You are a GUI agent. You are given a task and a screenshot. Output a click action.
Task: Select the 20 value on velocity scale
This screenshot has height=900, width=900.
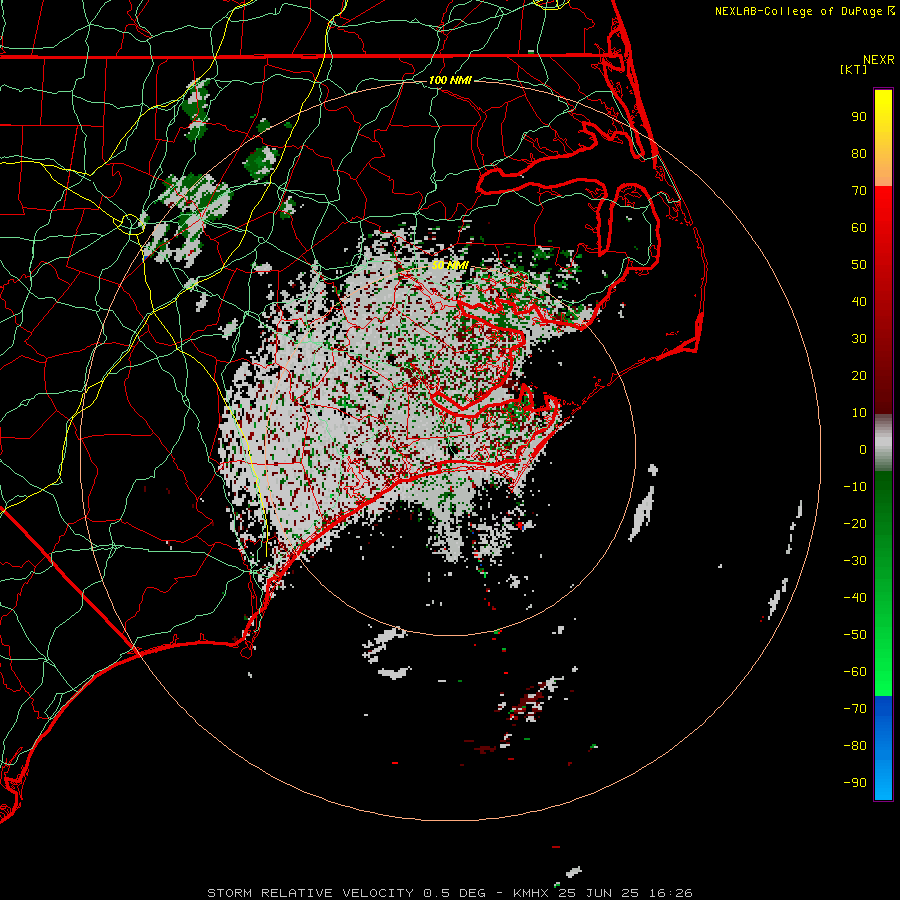tap(859, 375)
